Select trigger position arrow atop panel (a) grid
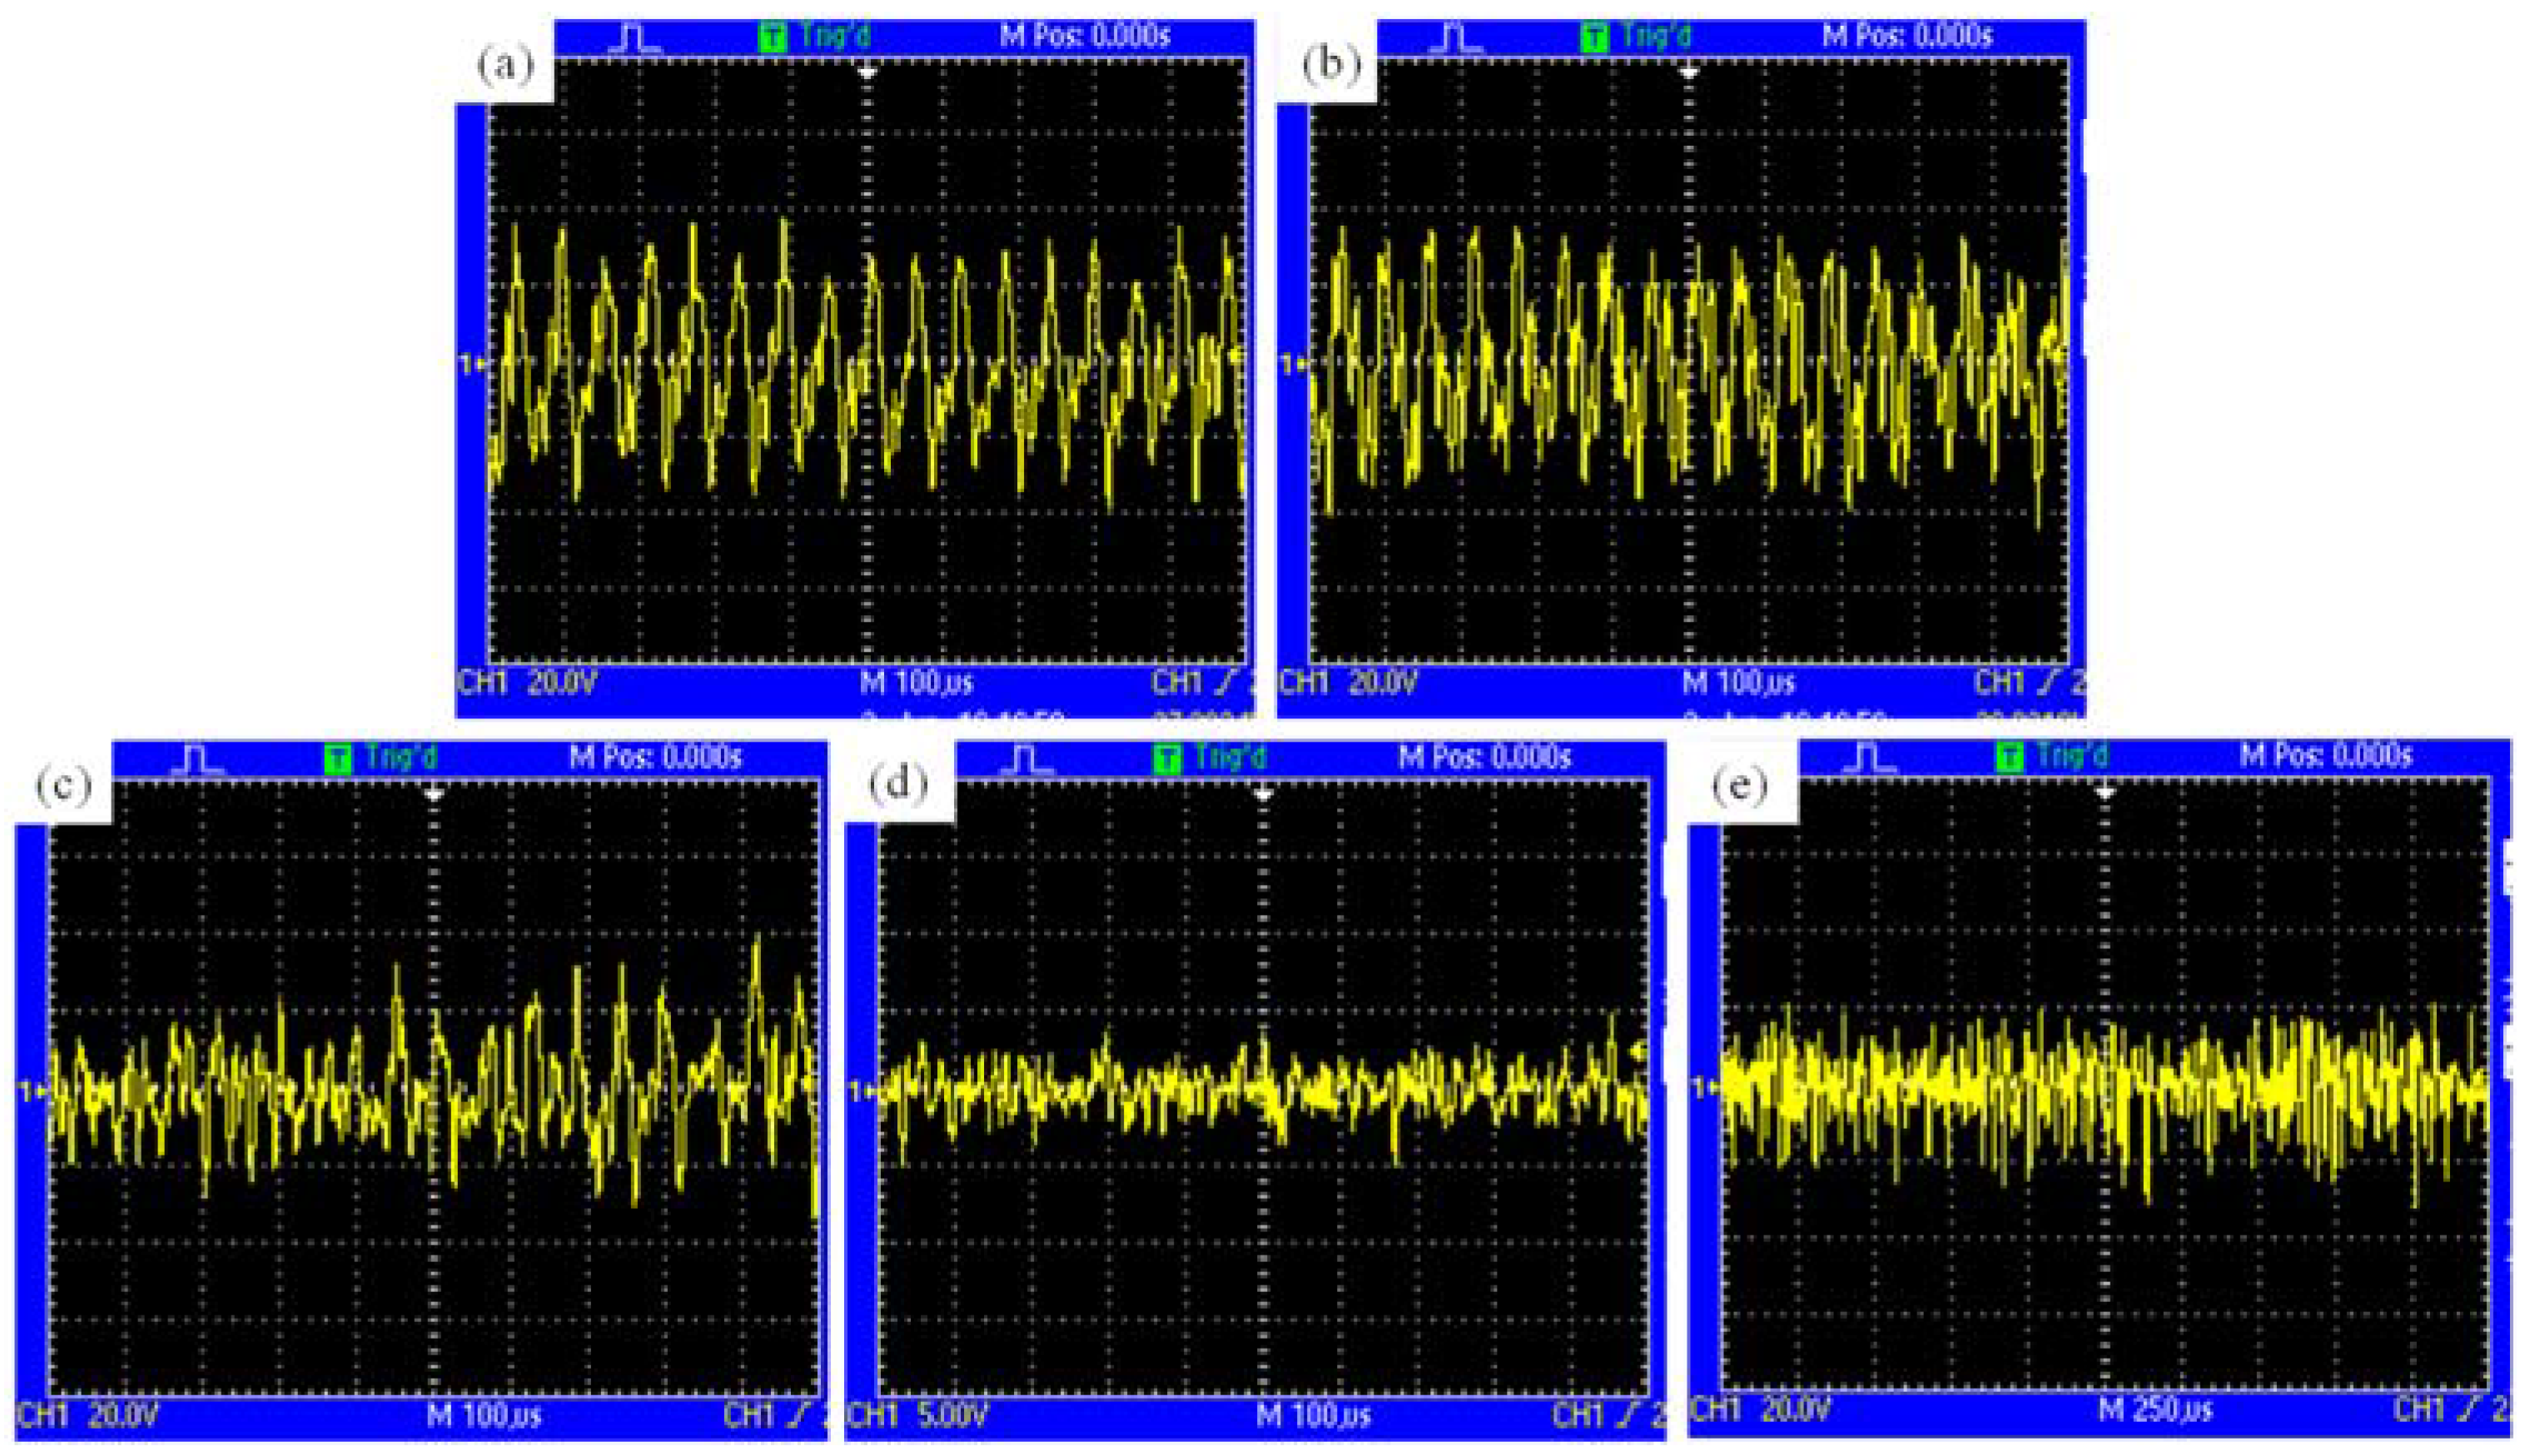This screenshot has height=1456, width=2525. [x=867, y=73]
